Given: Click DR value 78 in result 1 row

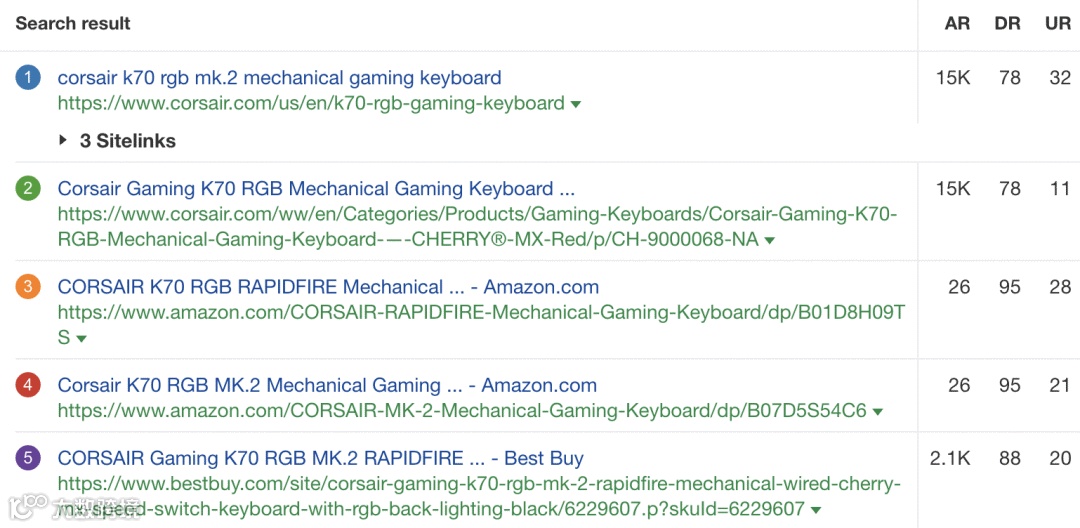Looking at the screenshot, I should 1010,78.
